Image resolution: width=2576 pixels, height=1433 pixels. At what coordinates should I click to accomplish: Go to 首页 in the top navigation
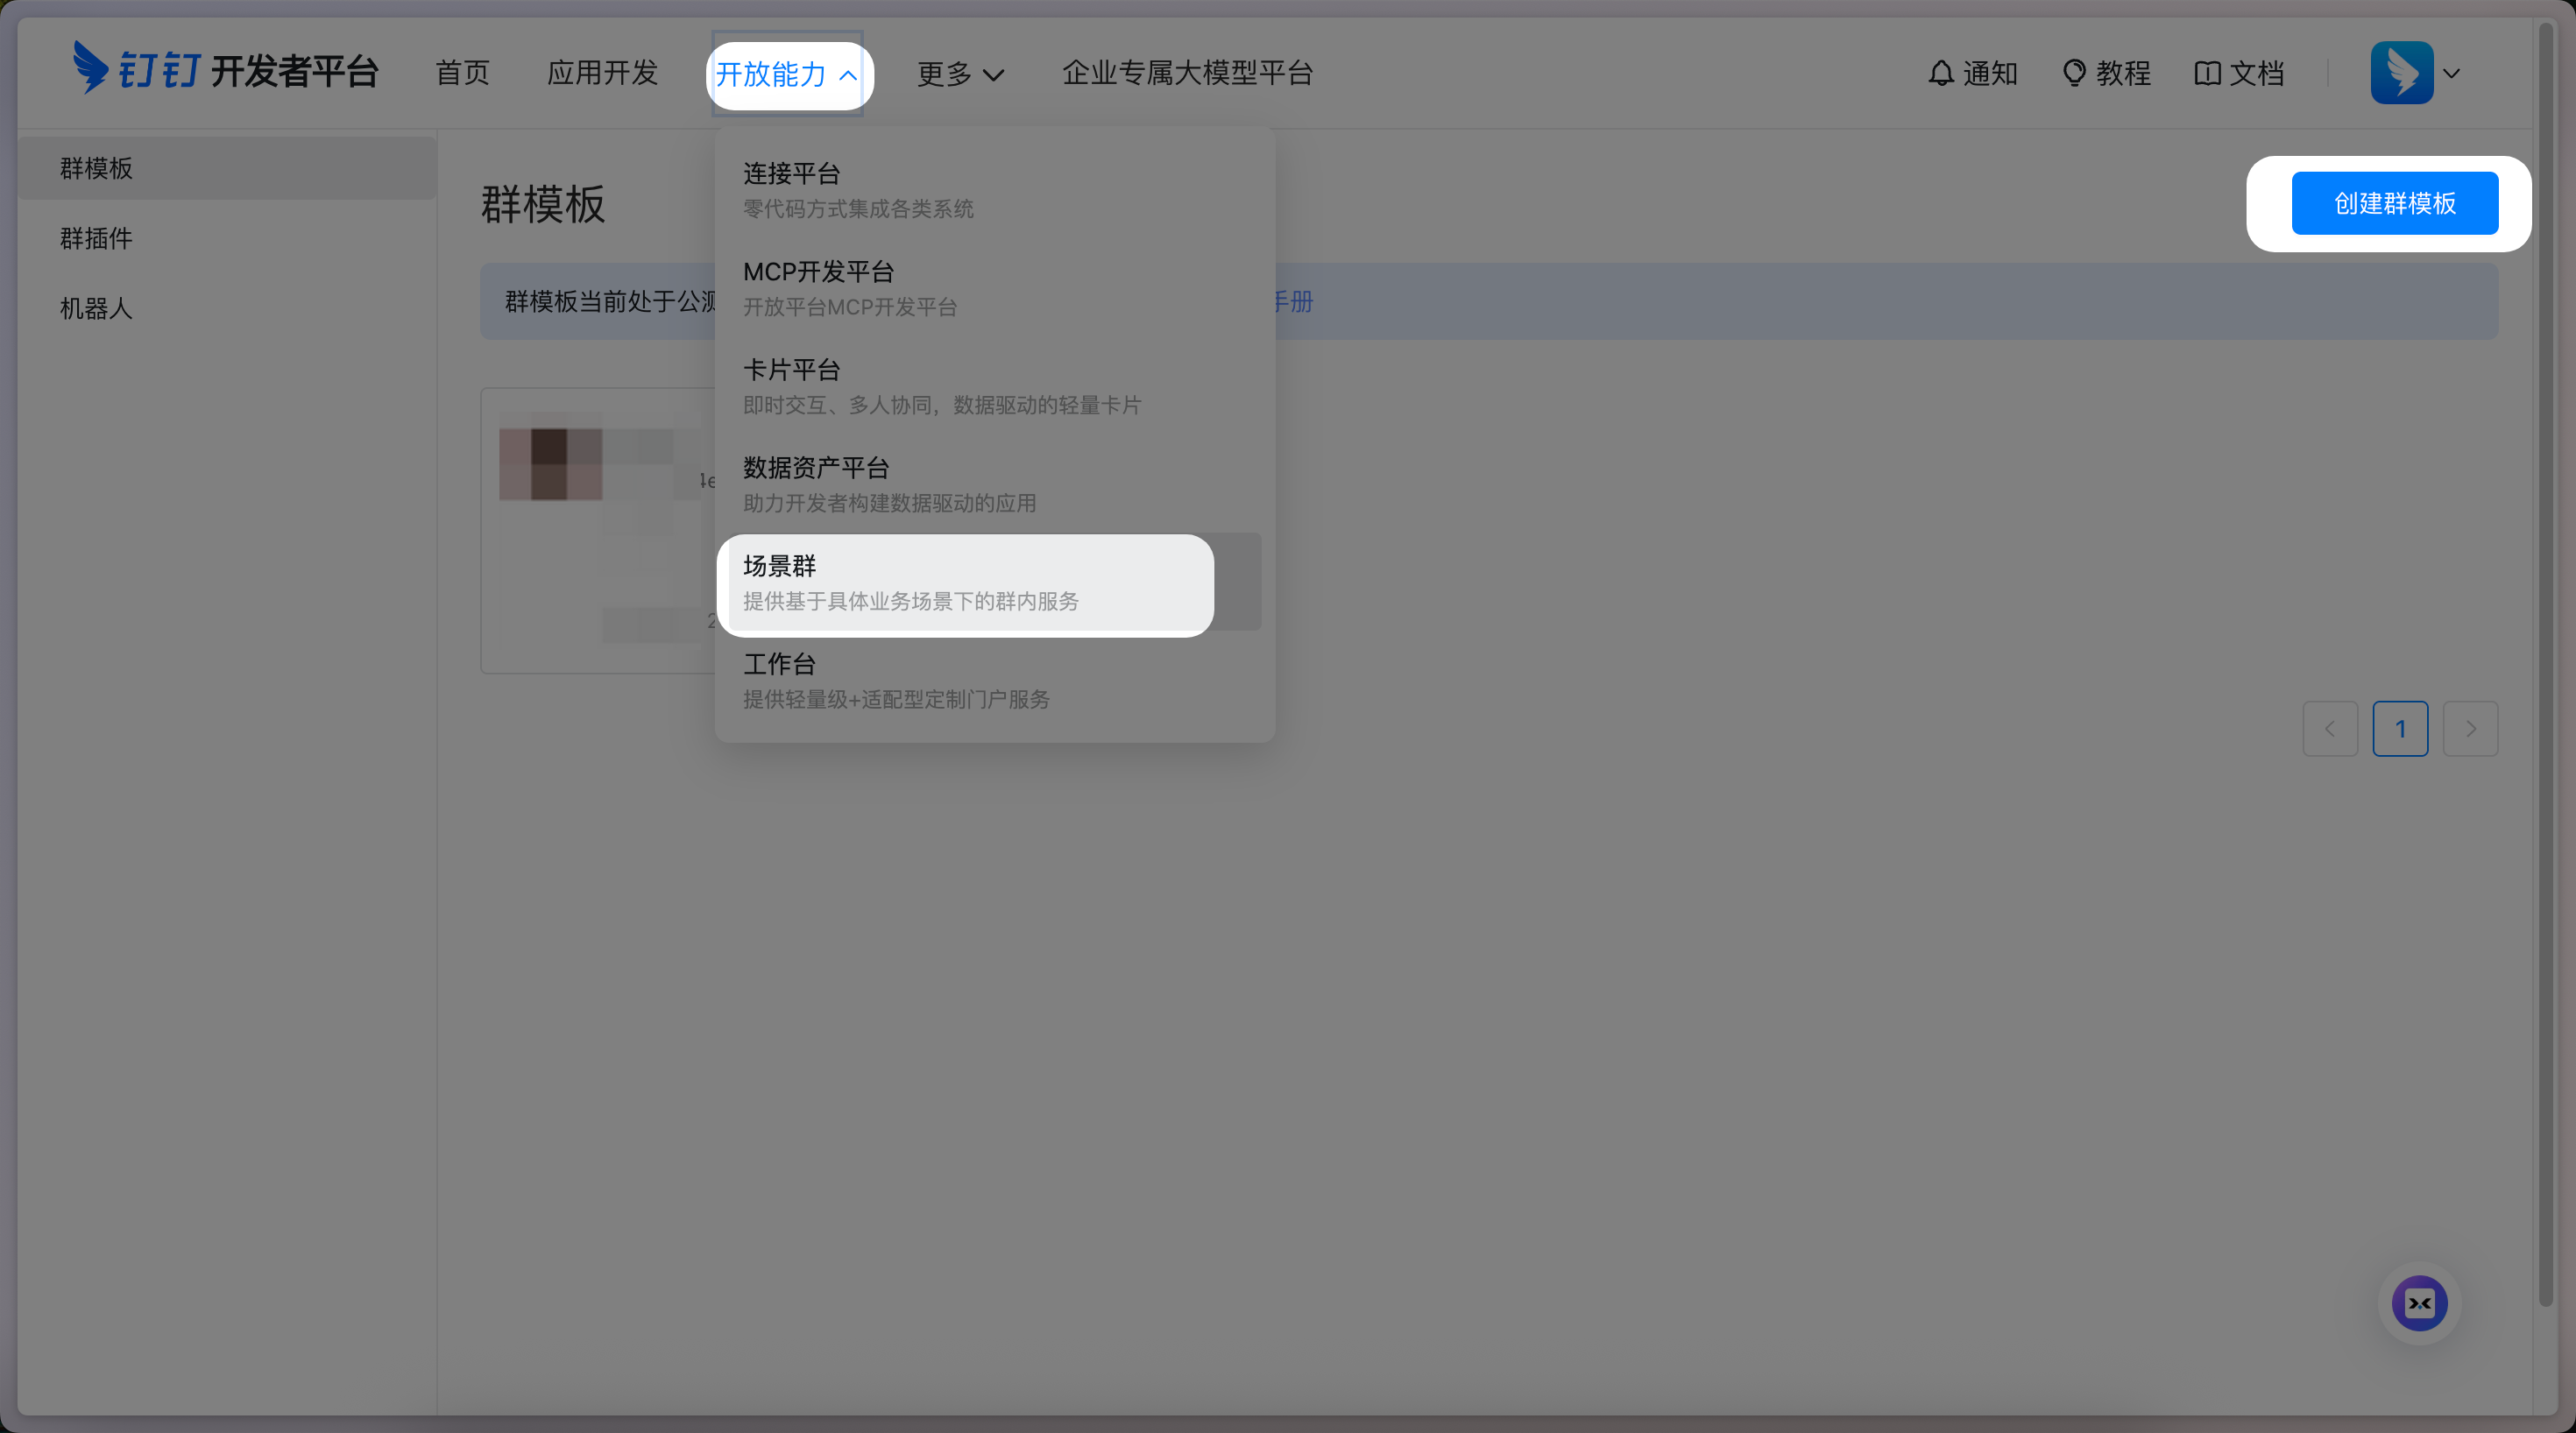click(462, 73)
